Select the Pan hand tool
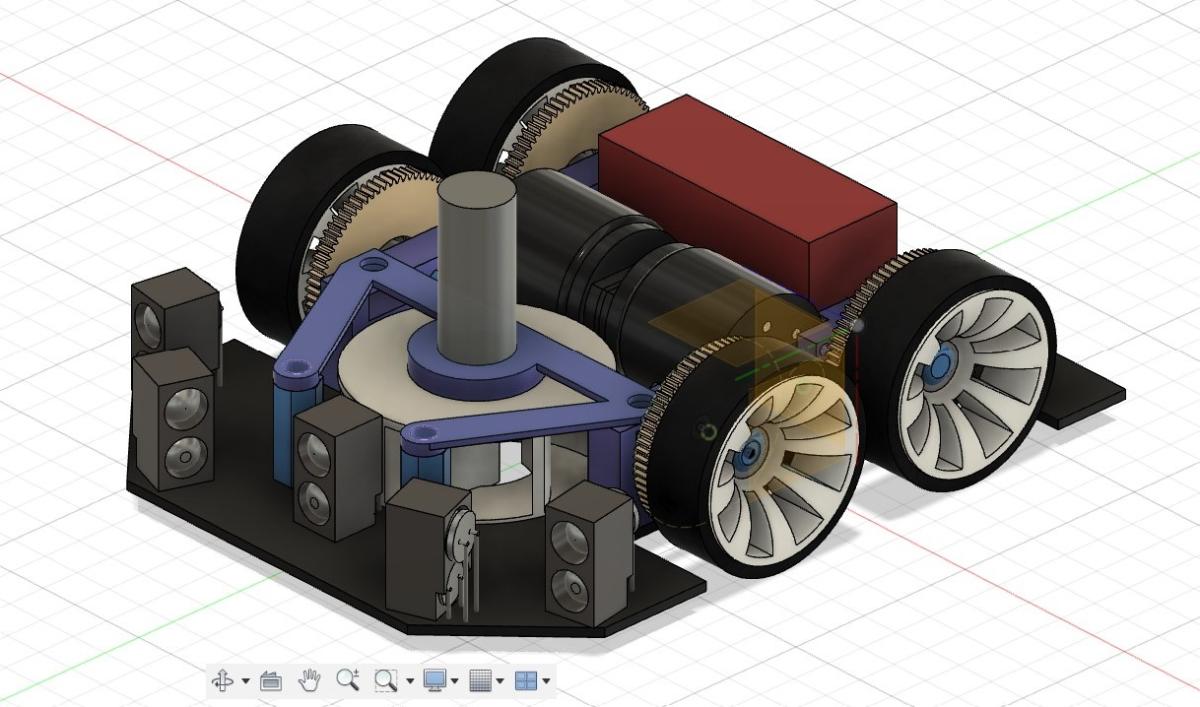Viewport: 1200px width, 707px height. 309,681
